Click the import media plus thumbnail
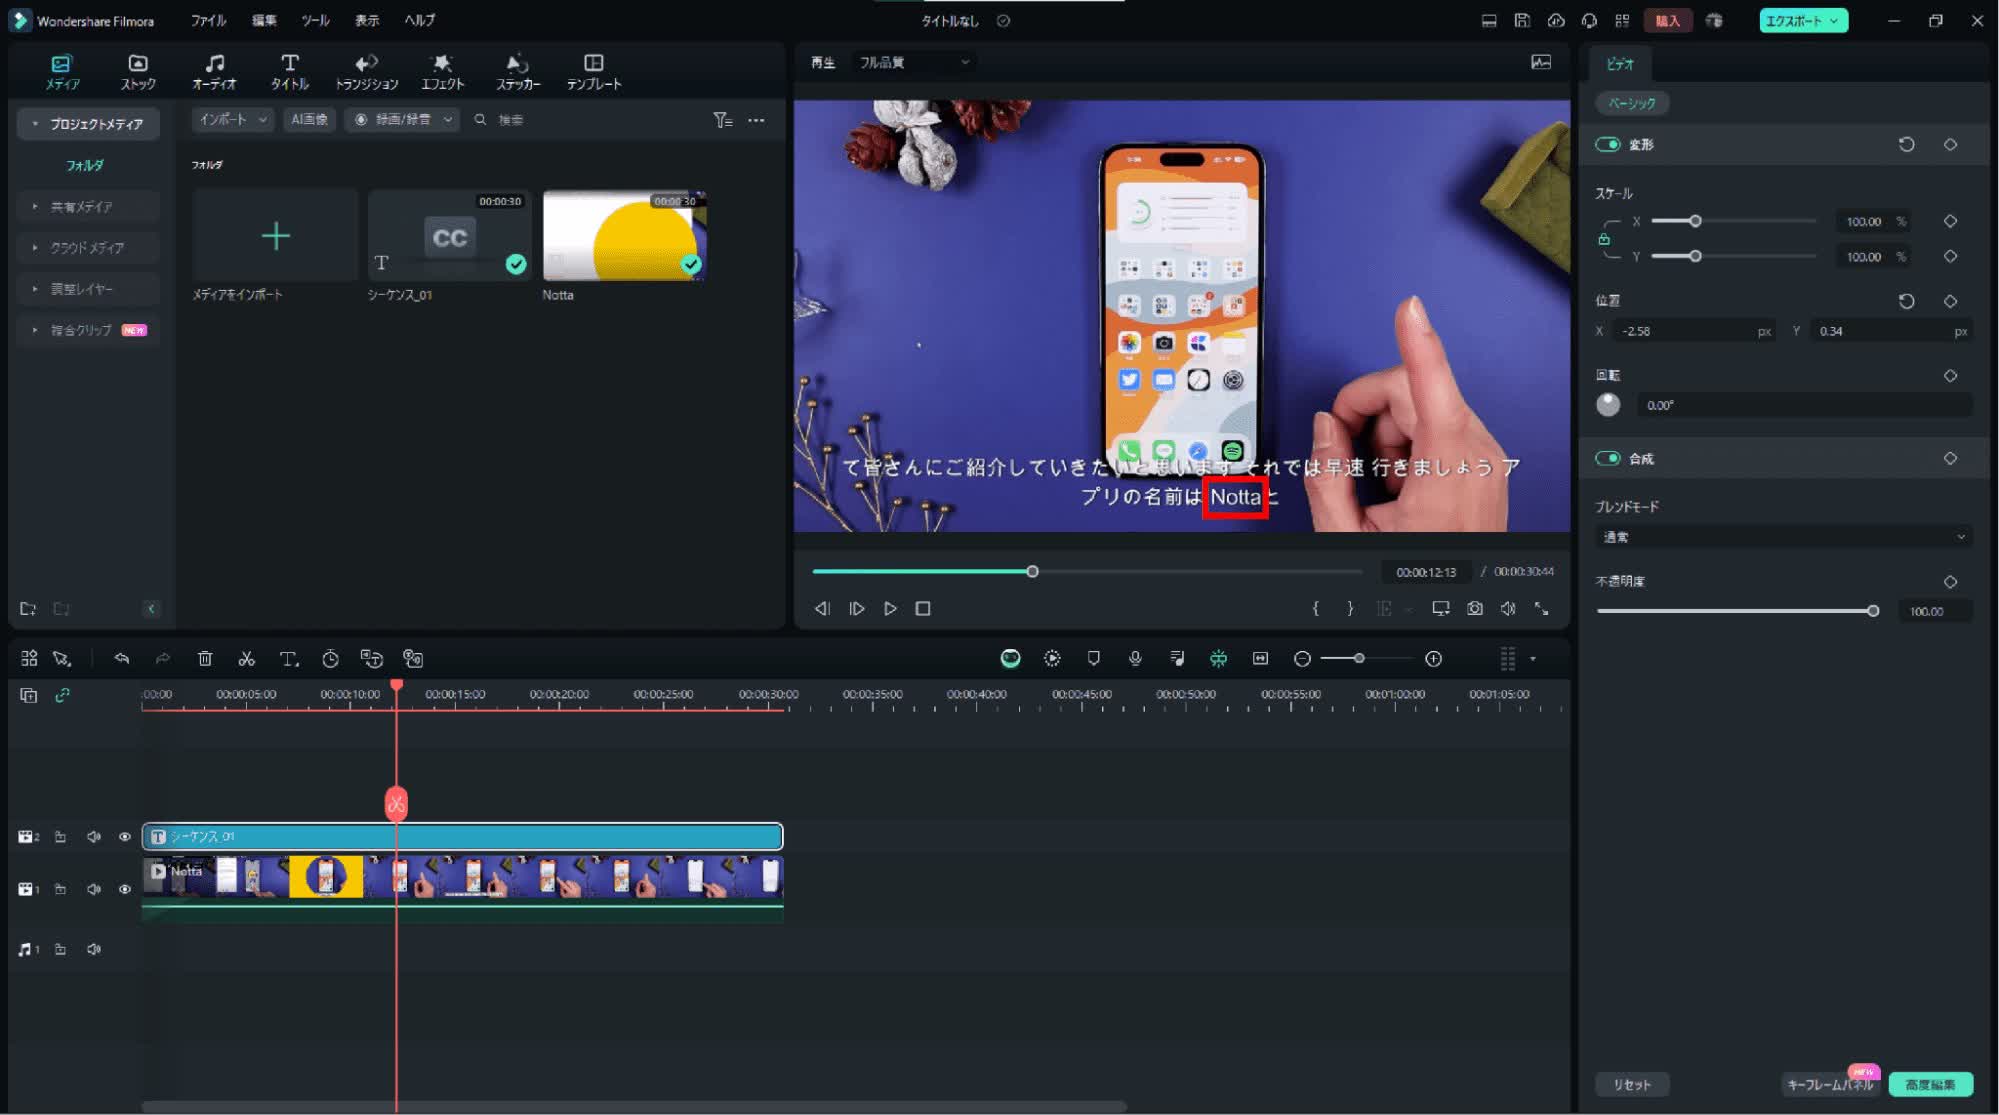The image size is (1999, 1115). click(275, 236)
